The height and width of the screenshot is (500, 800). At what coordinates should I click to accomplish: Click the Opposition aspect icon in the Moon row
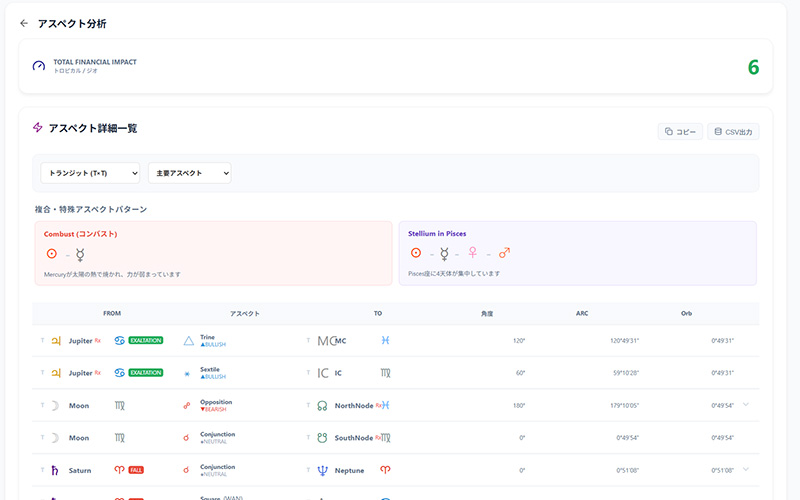pos(187,405)
